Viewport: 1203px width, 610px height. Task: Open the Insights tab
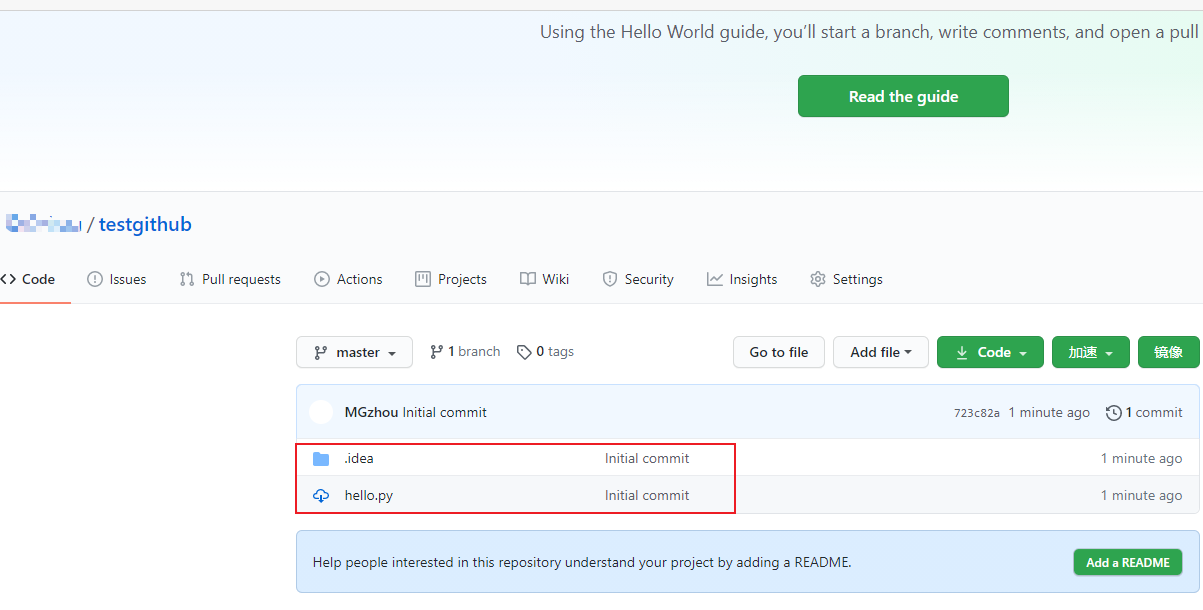point(742,279)
